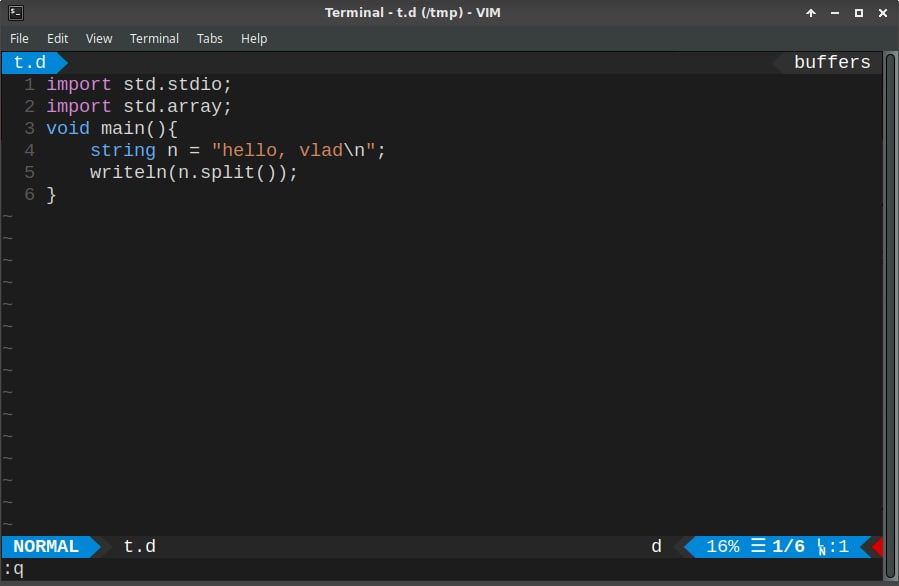Minimize the terminal window
899x586 pixels.
coord(835,13)
